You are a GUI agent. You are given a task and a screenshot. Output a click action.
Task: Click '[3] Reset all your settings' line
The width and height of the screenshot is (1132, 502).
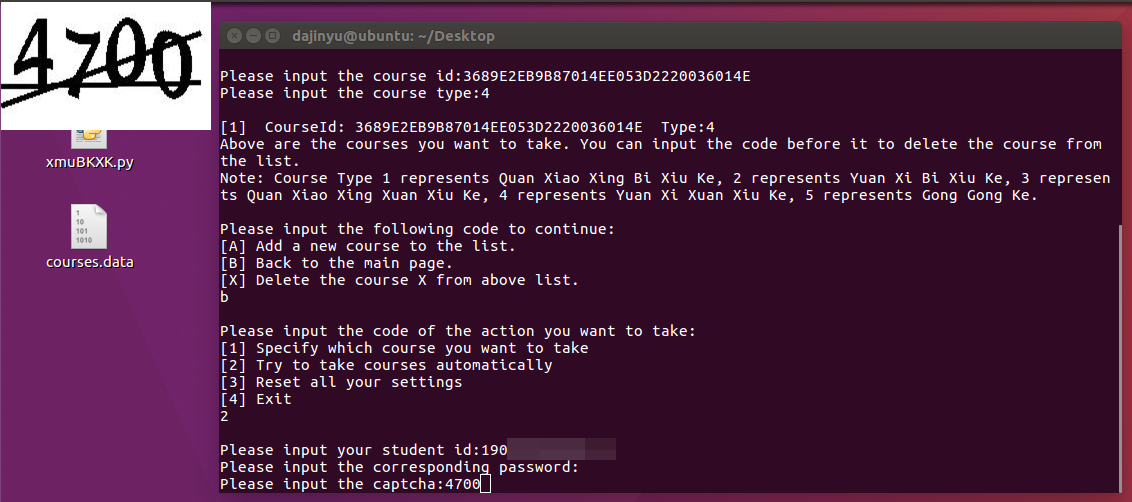[x=341, y=382]
